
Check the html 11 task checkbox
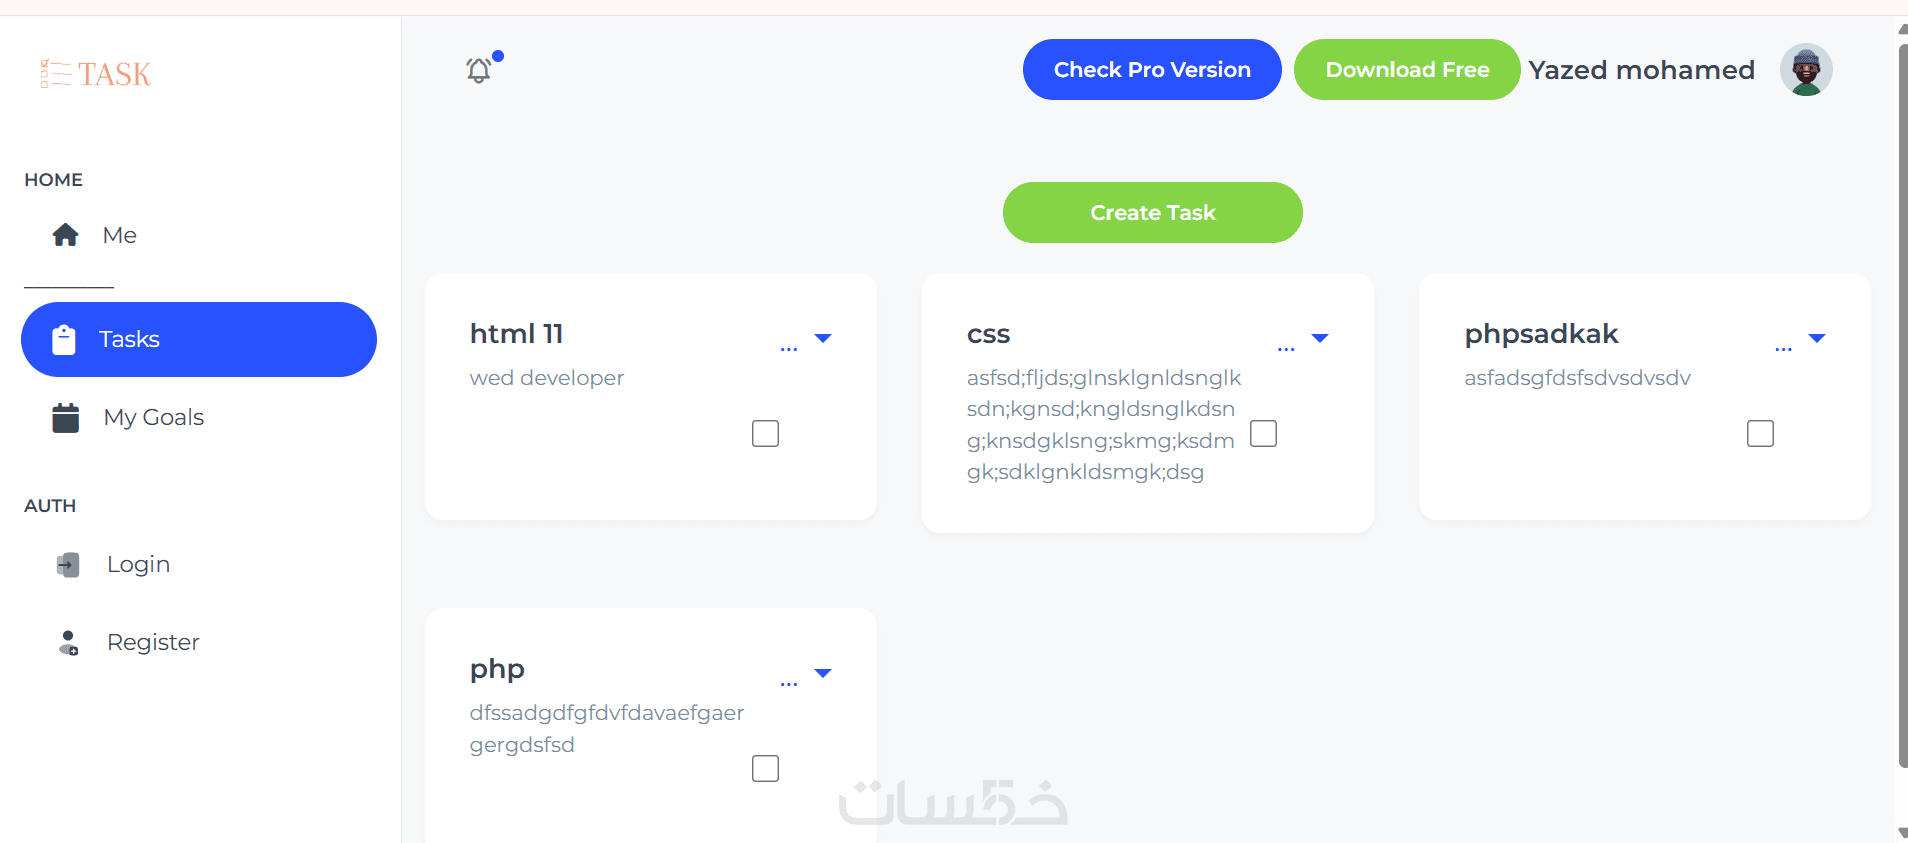click(765, 434)
